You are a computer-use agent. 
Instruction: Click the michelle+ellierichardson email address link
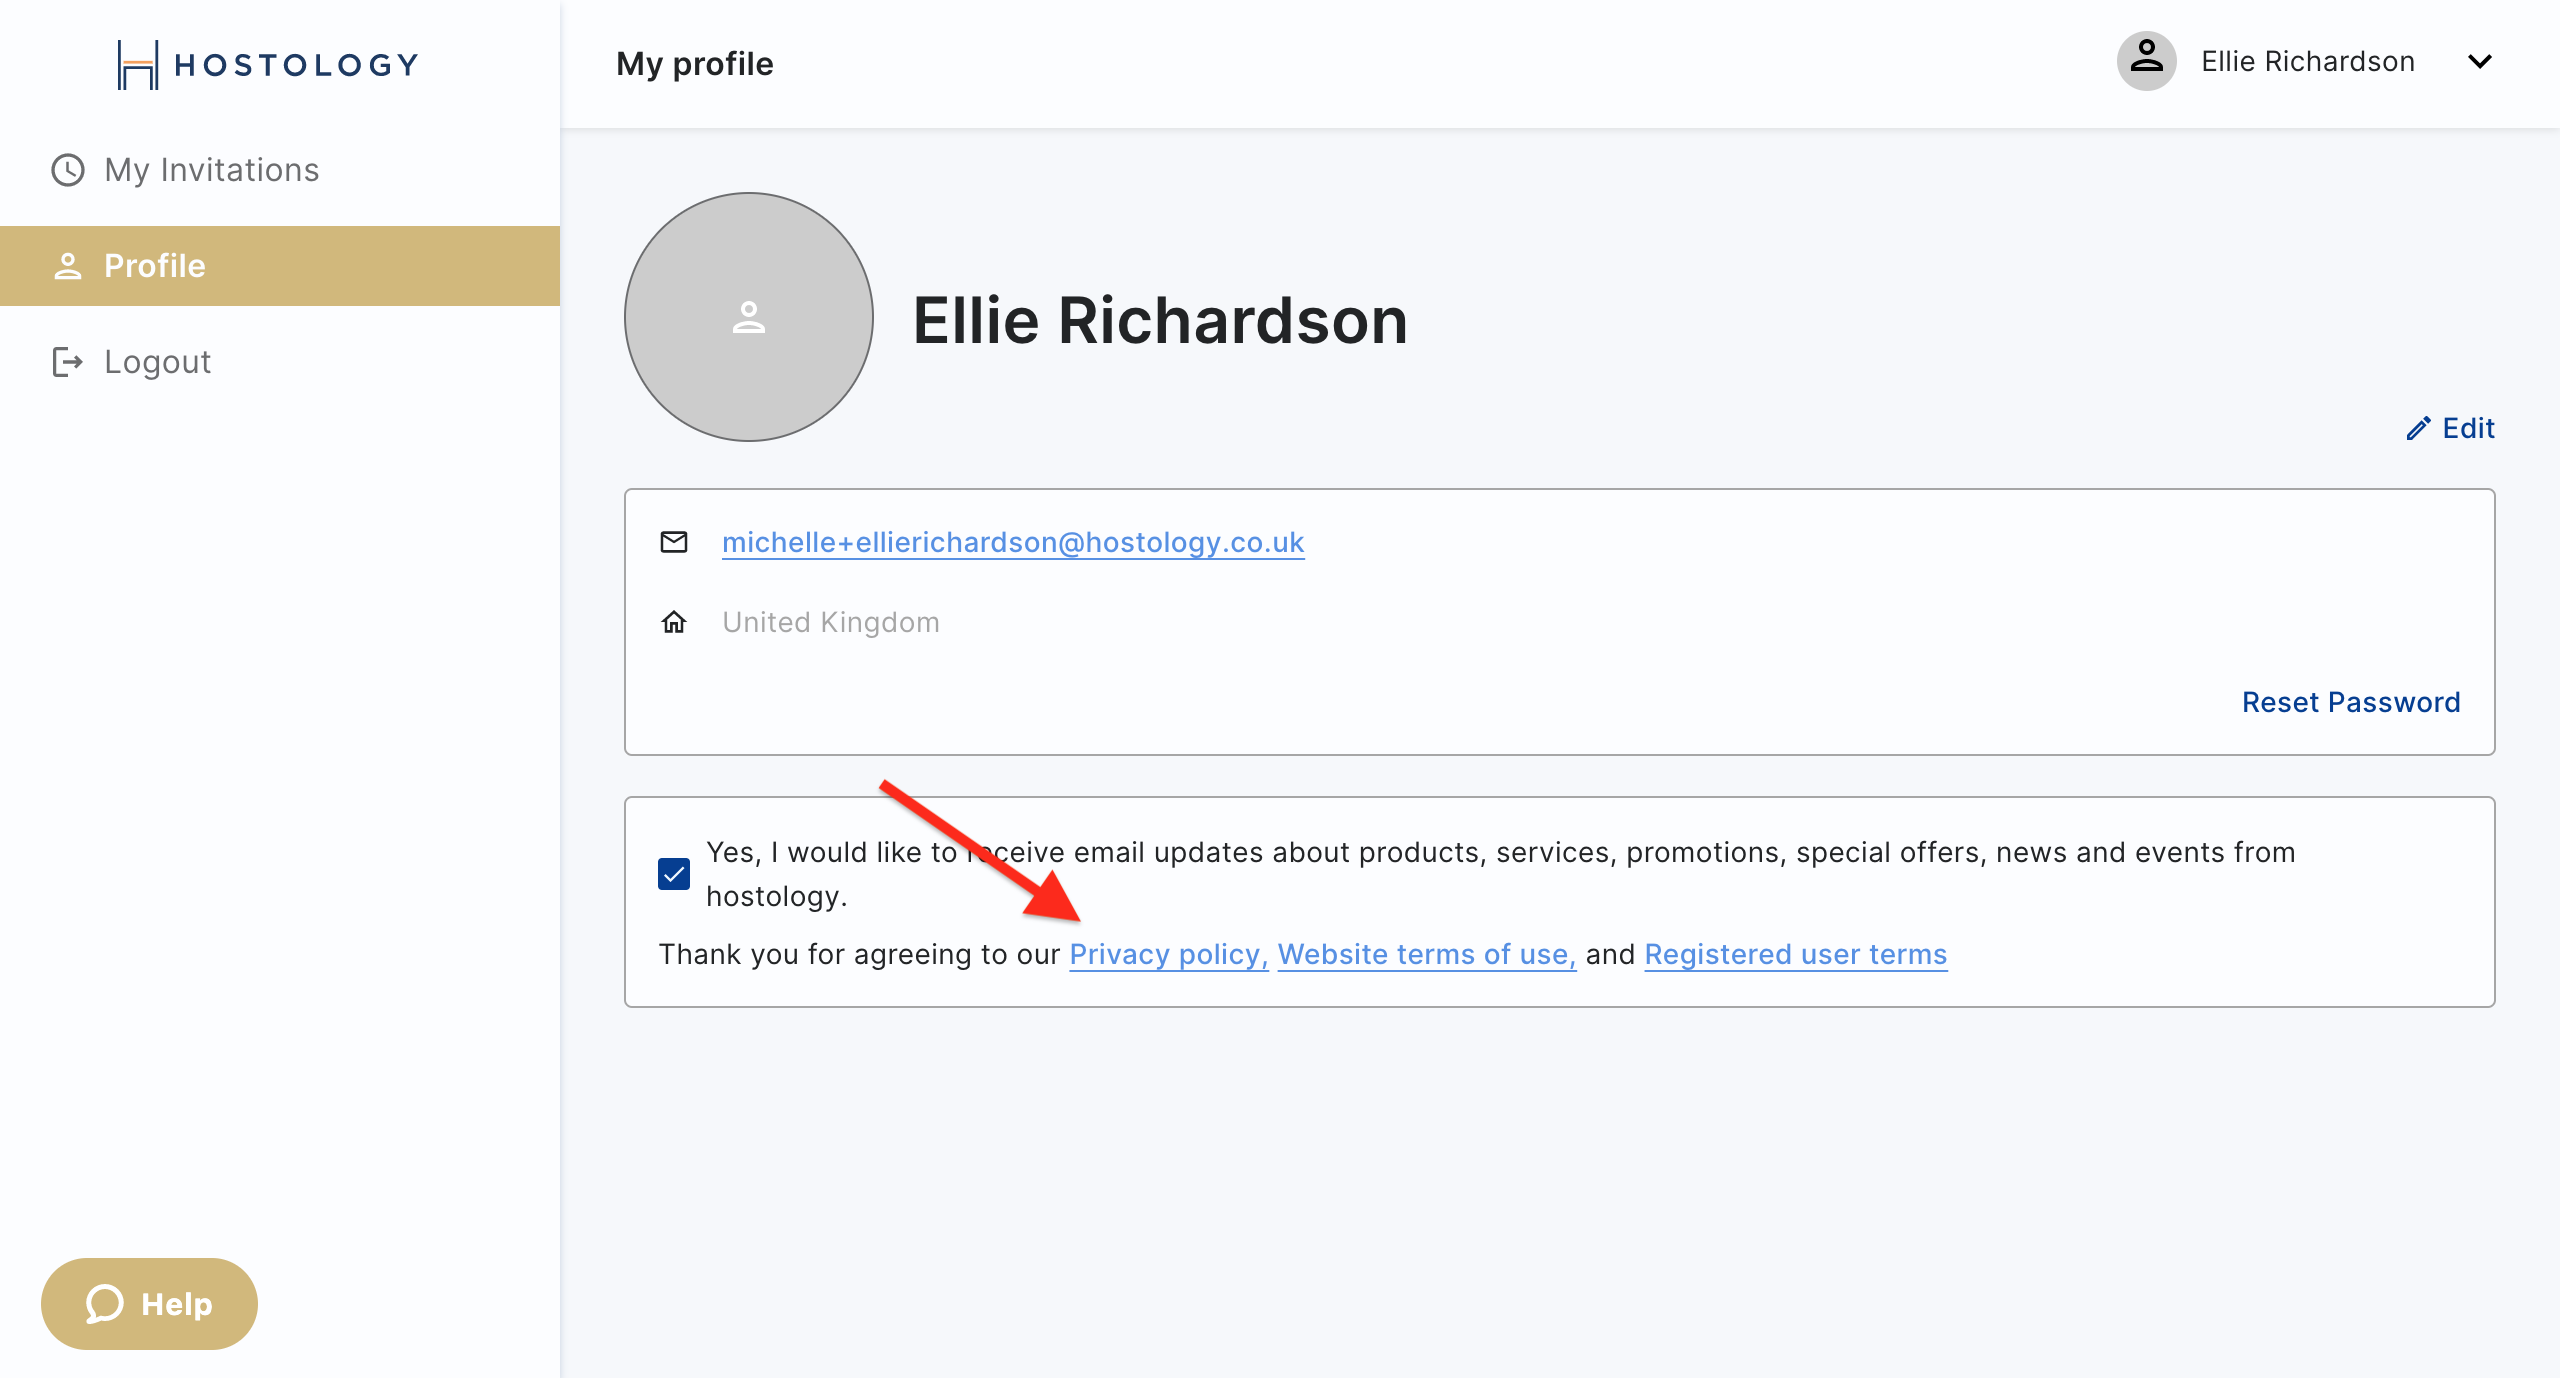point(1013,542)
